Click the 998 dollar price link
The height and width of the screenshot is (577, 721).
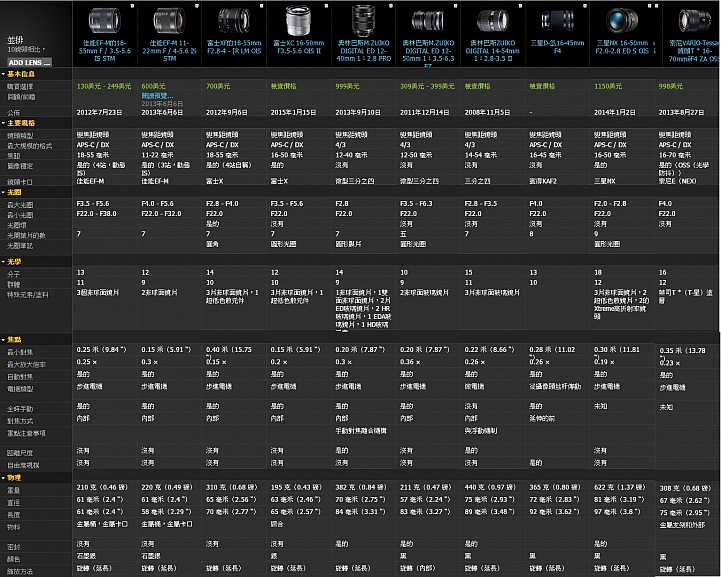670,86
